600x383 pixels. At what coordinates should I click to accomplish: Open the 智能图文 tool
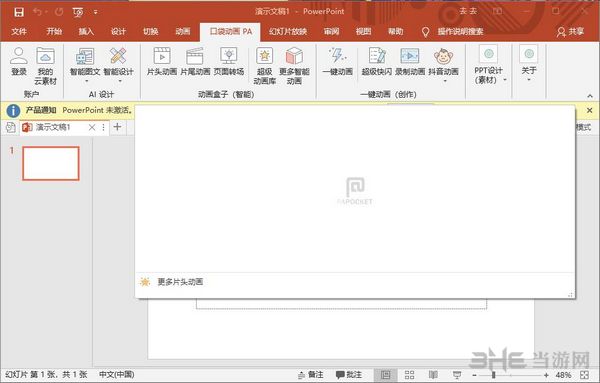tap(85, 60)
